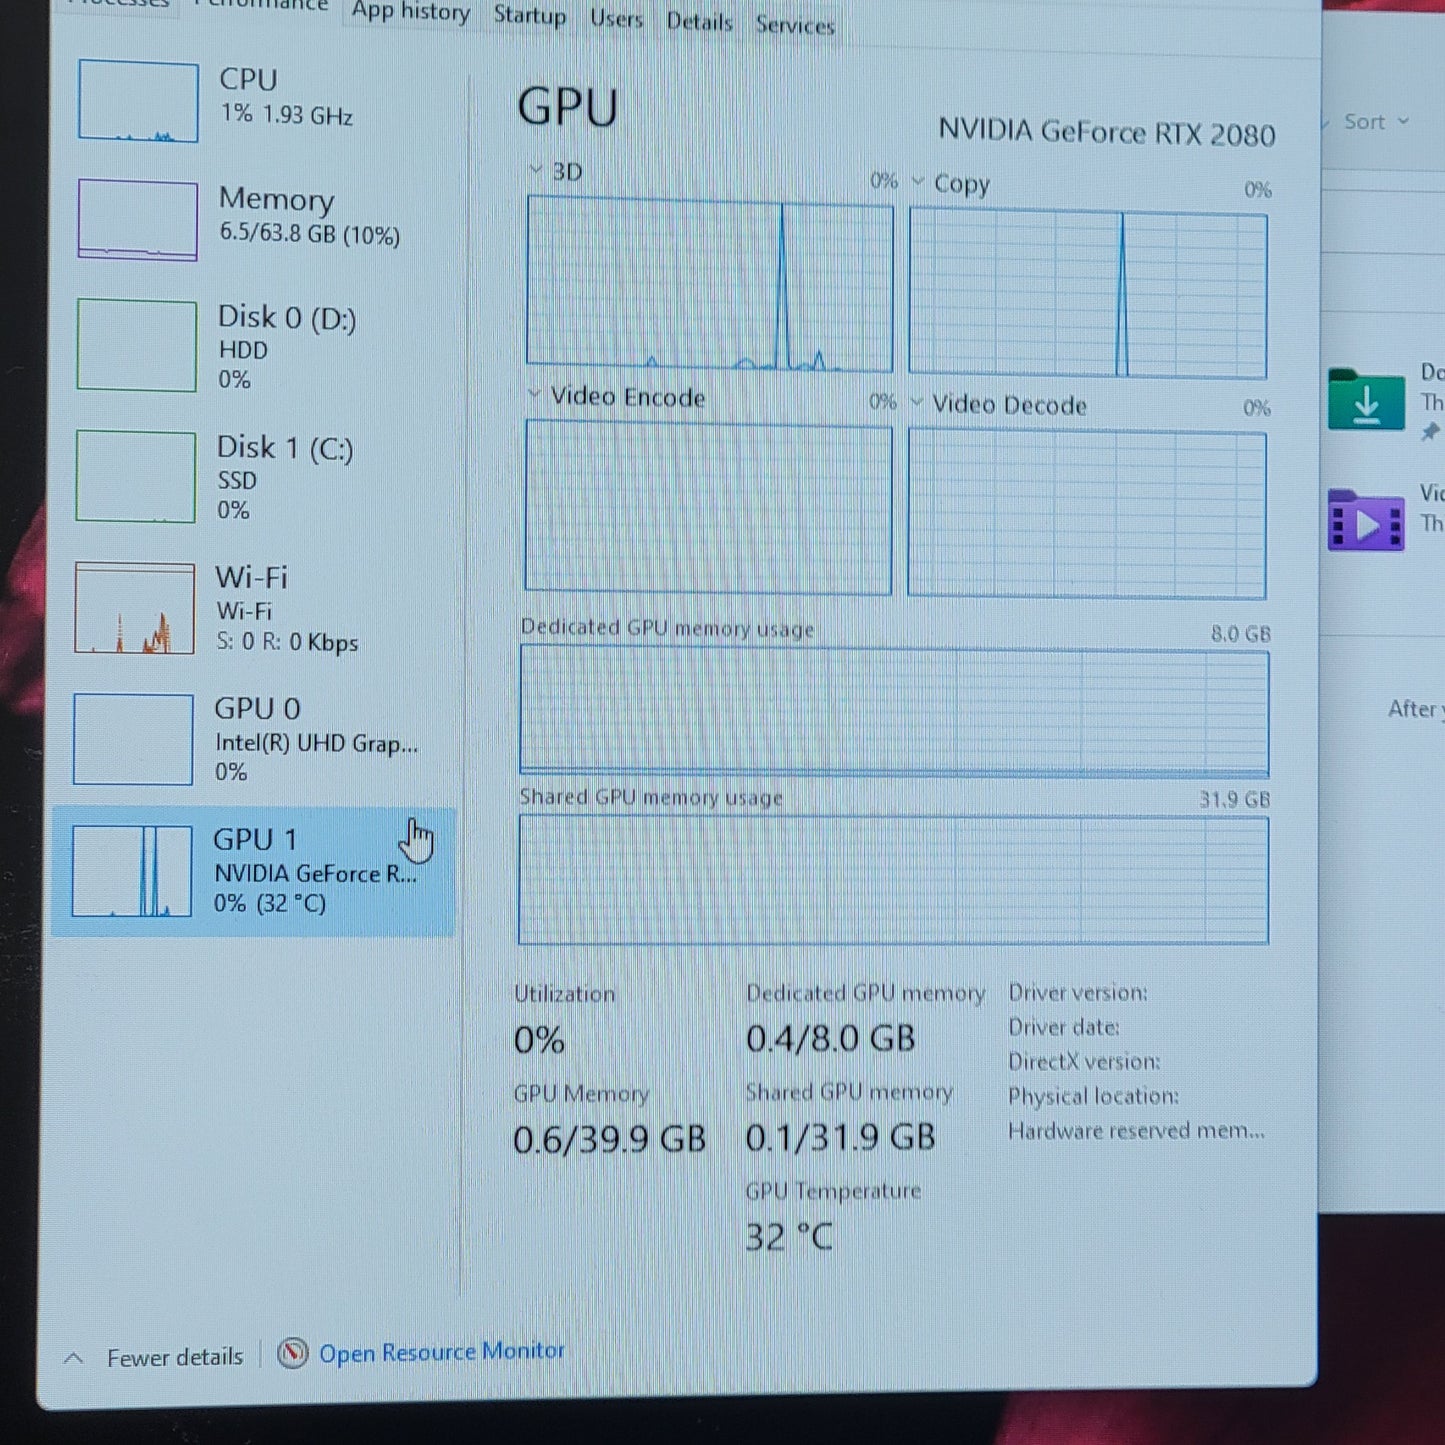Click the GPU 1 mini usage graph
The image size is (1445, 1445).
pyautogui.click(x=131, y=871)
